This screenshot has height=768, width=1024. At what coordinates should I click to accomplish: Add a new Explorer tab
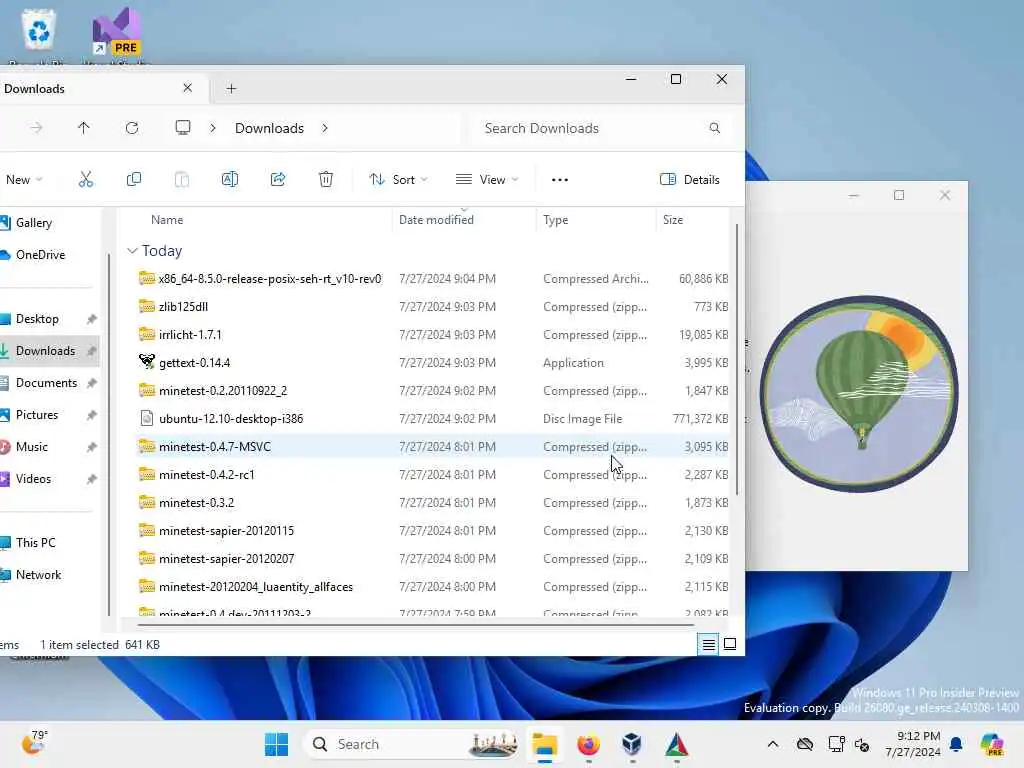click(231, 88)
